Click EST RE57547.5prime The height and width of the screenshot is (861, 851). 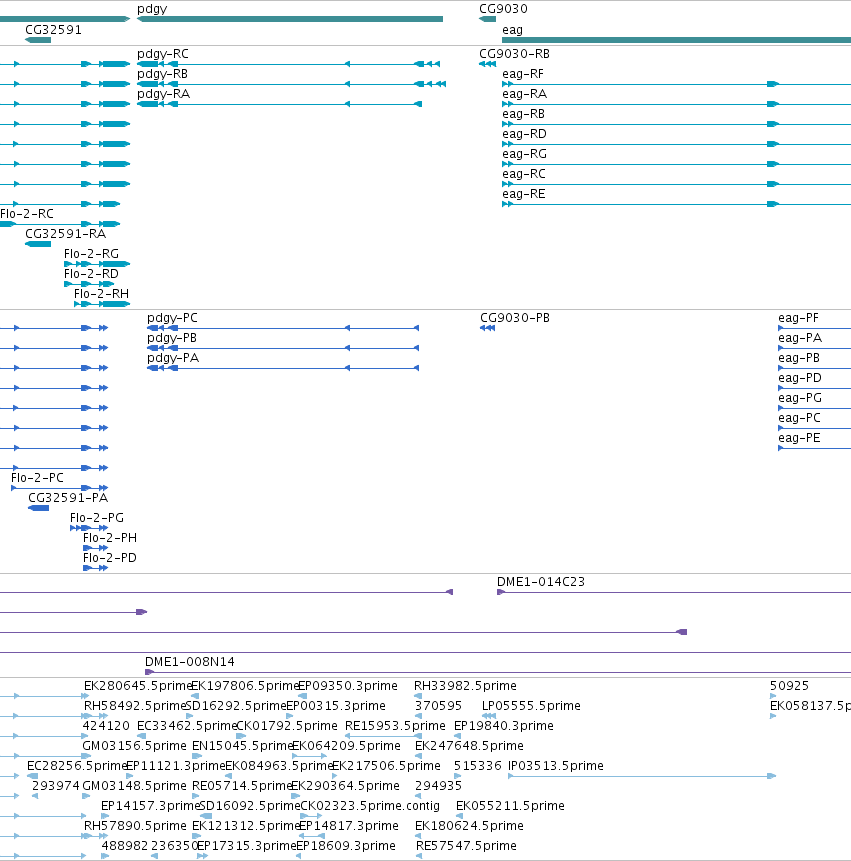coord(419,857)
